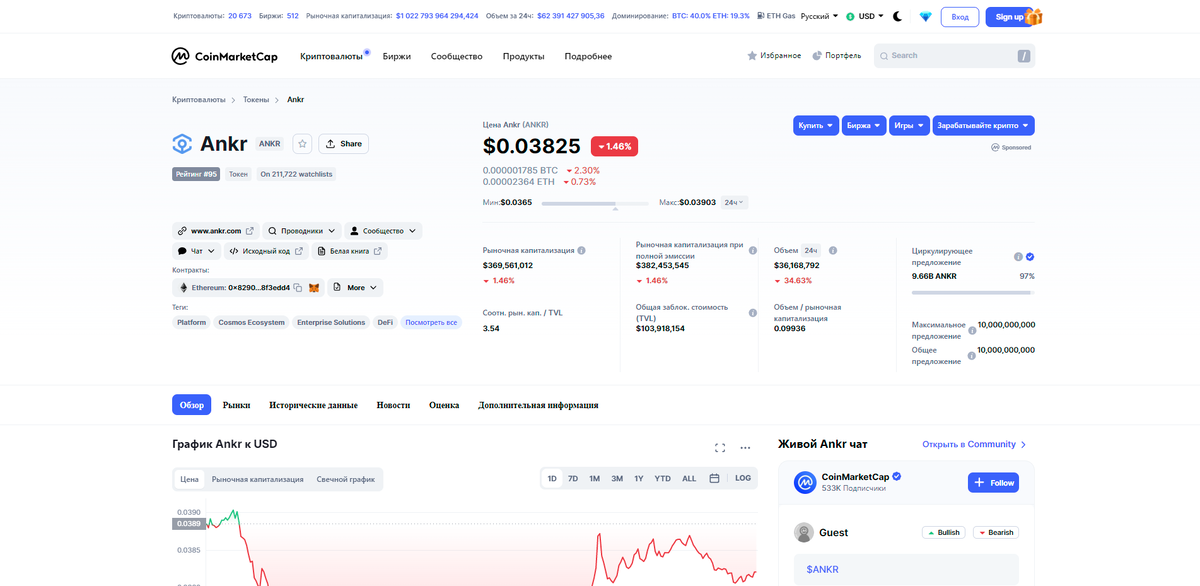Click info icon beside TVL value
The image size is (1200, 586).
tap(752, 313)
